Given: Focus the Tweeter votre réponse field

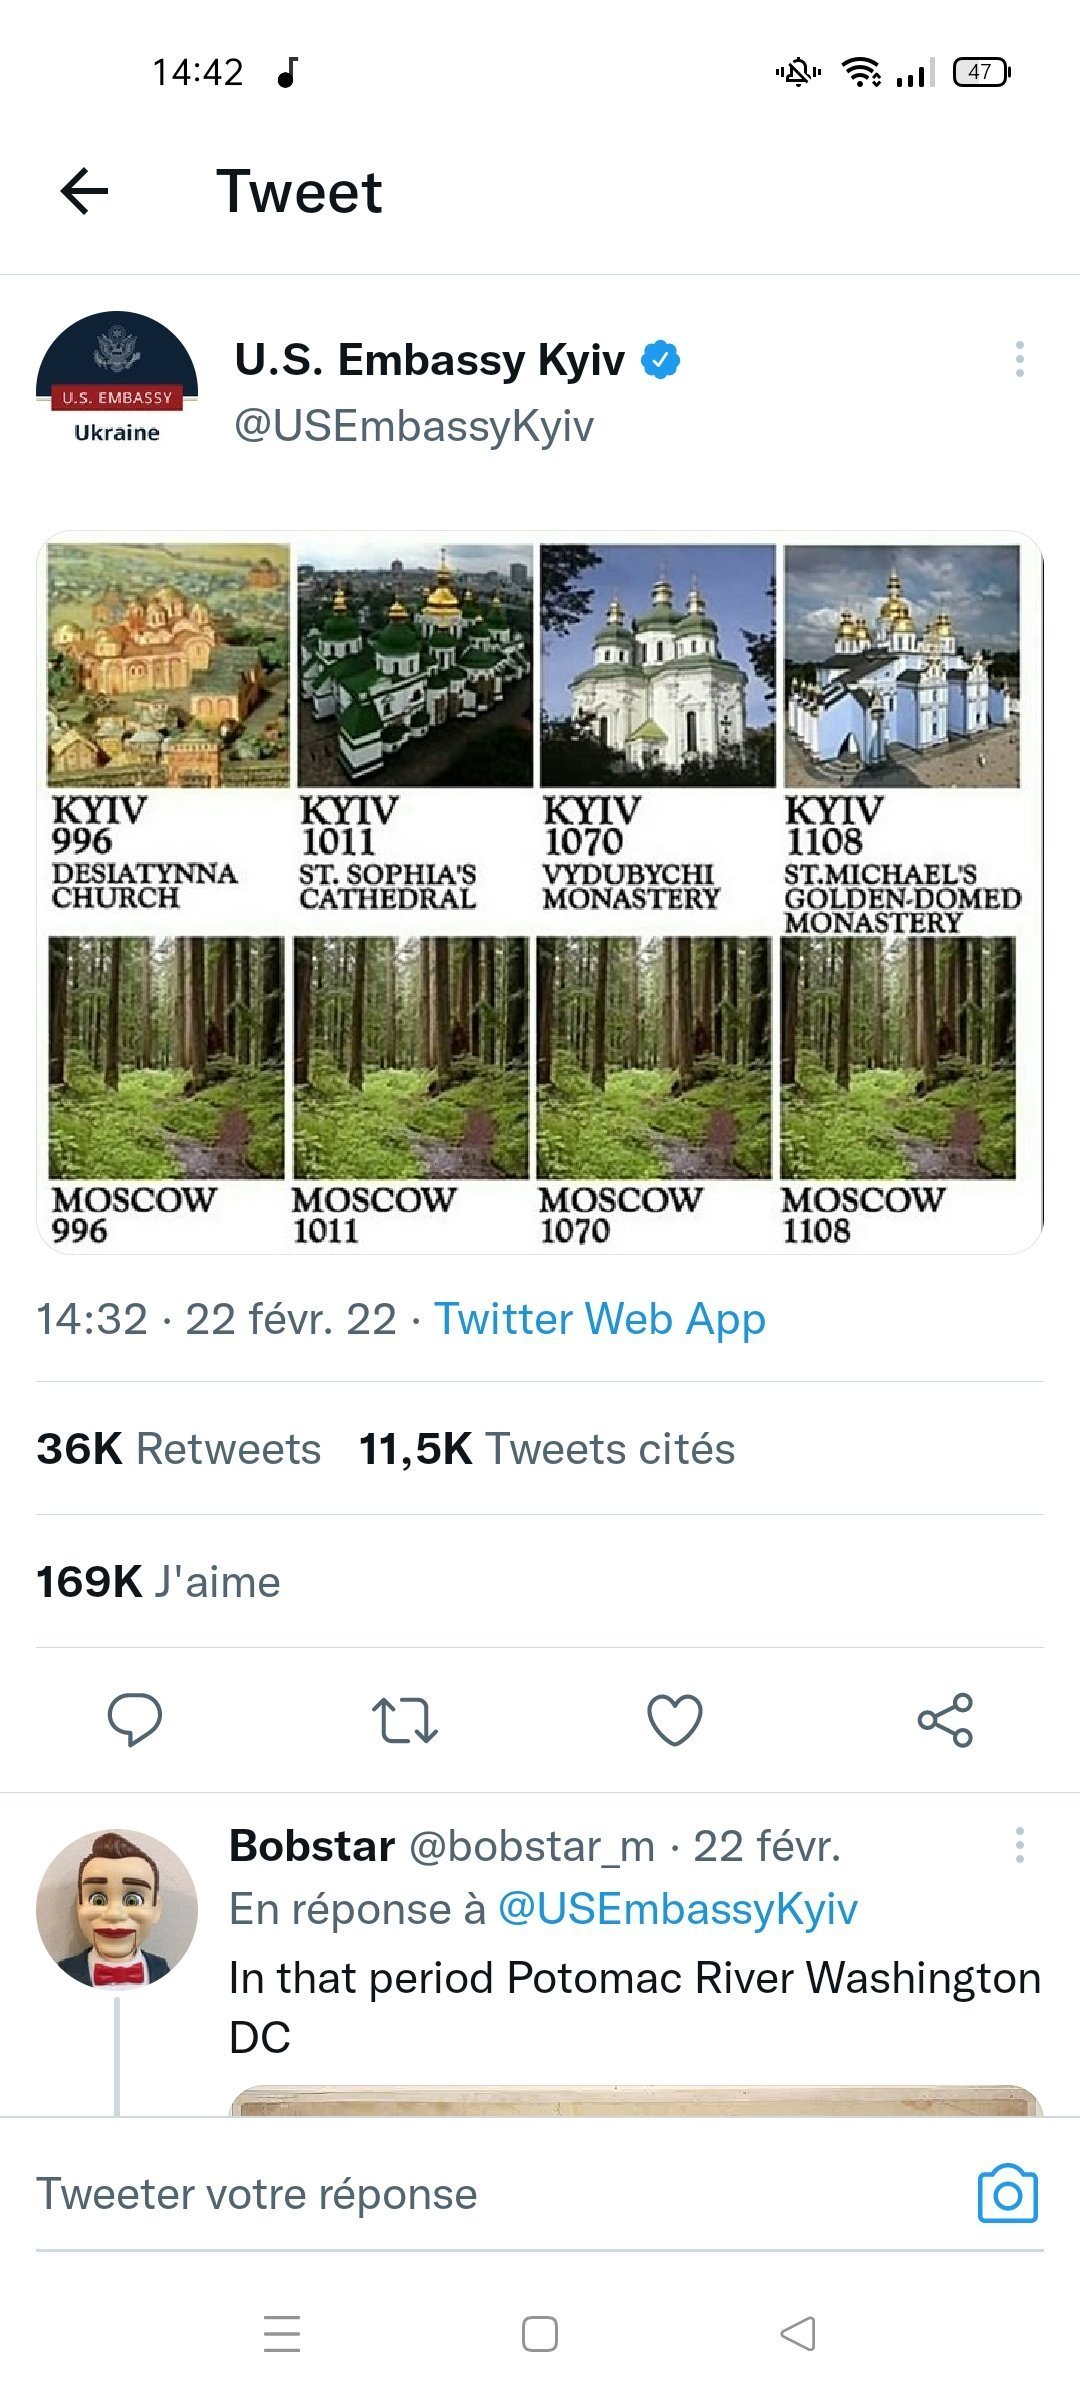Looking at the screenshot, I should coord(450,2195).
